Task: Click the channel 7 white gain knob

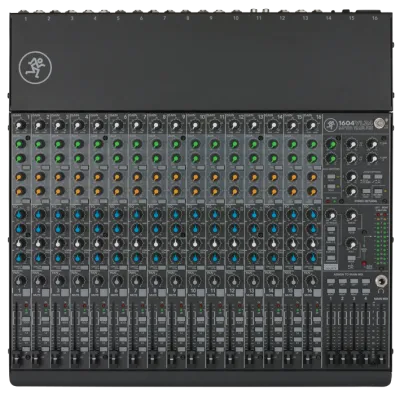Action: pyautogui.click(x=137, y=126)
